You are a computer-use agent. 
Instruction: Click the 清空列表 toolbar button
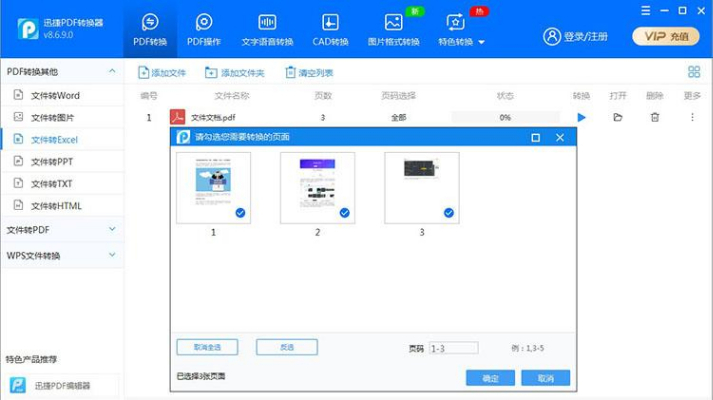click(x=309, y=73)
